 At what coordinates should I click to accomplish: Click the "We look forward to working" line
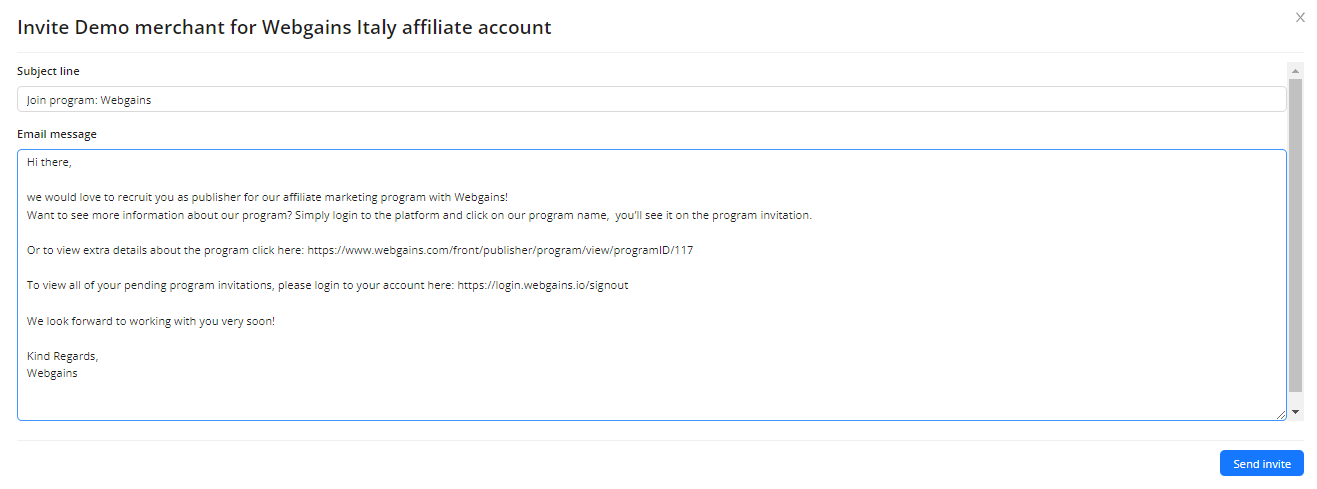[x=150, y=322]
